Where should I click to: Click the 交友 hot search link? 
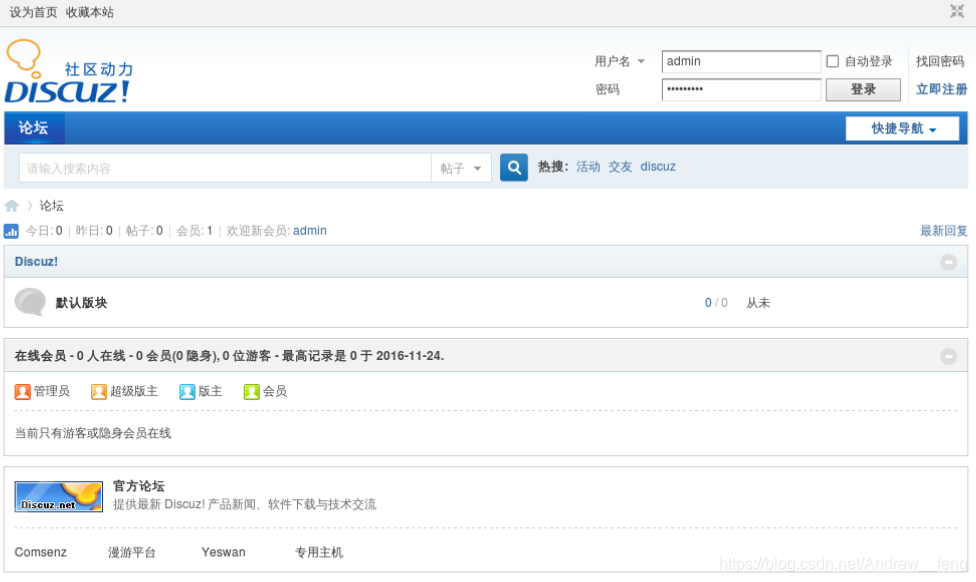[620, 167]
